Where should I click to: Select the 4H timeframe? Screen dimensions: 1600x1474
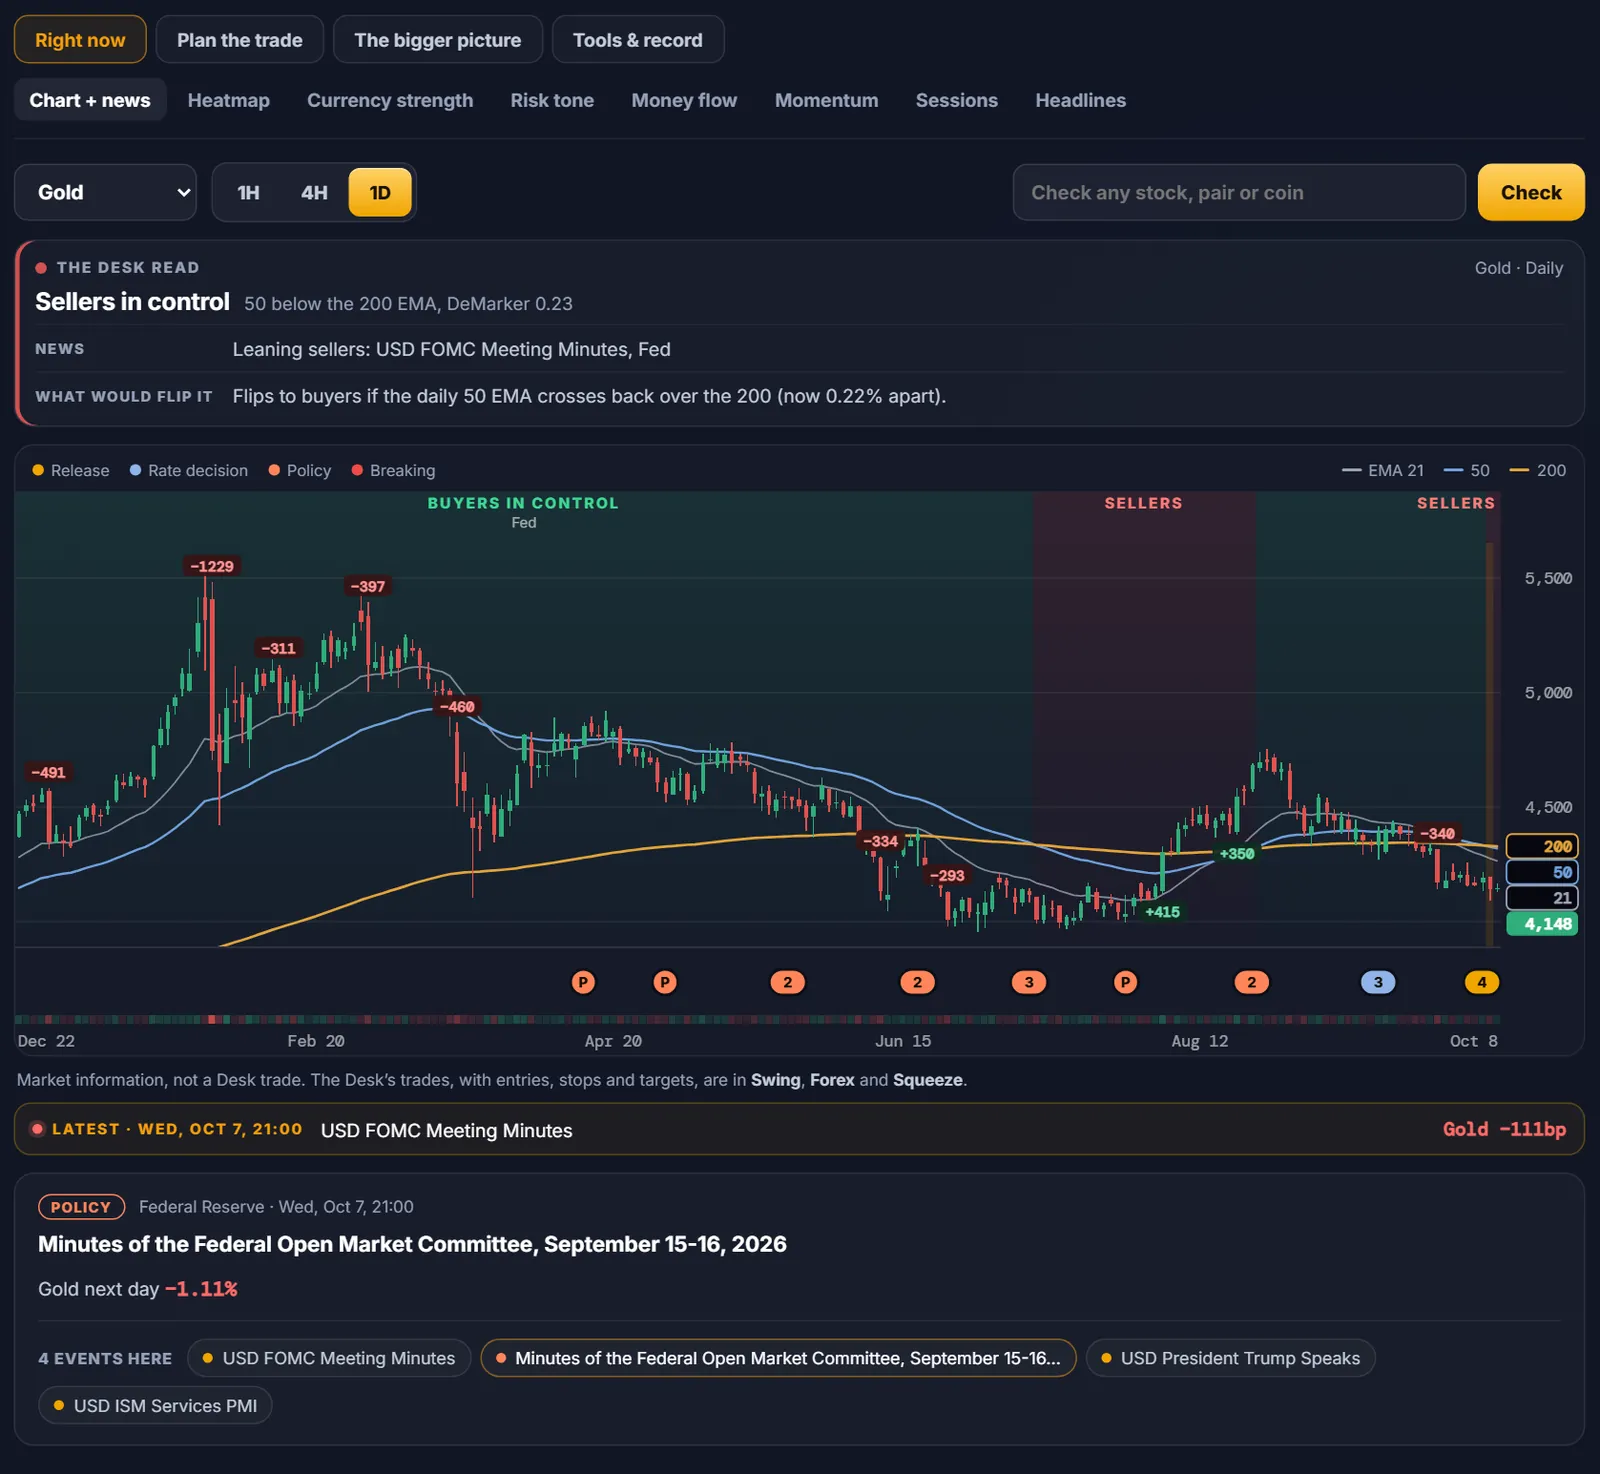(x=314, y=192)
